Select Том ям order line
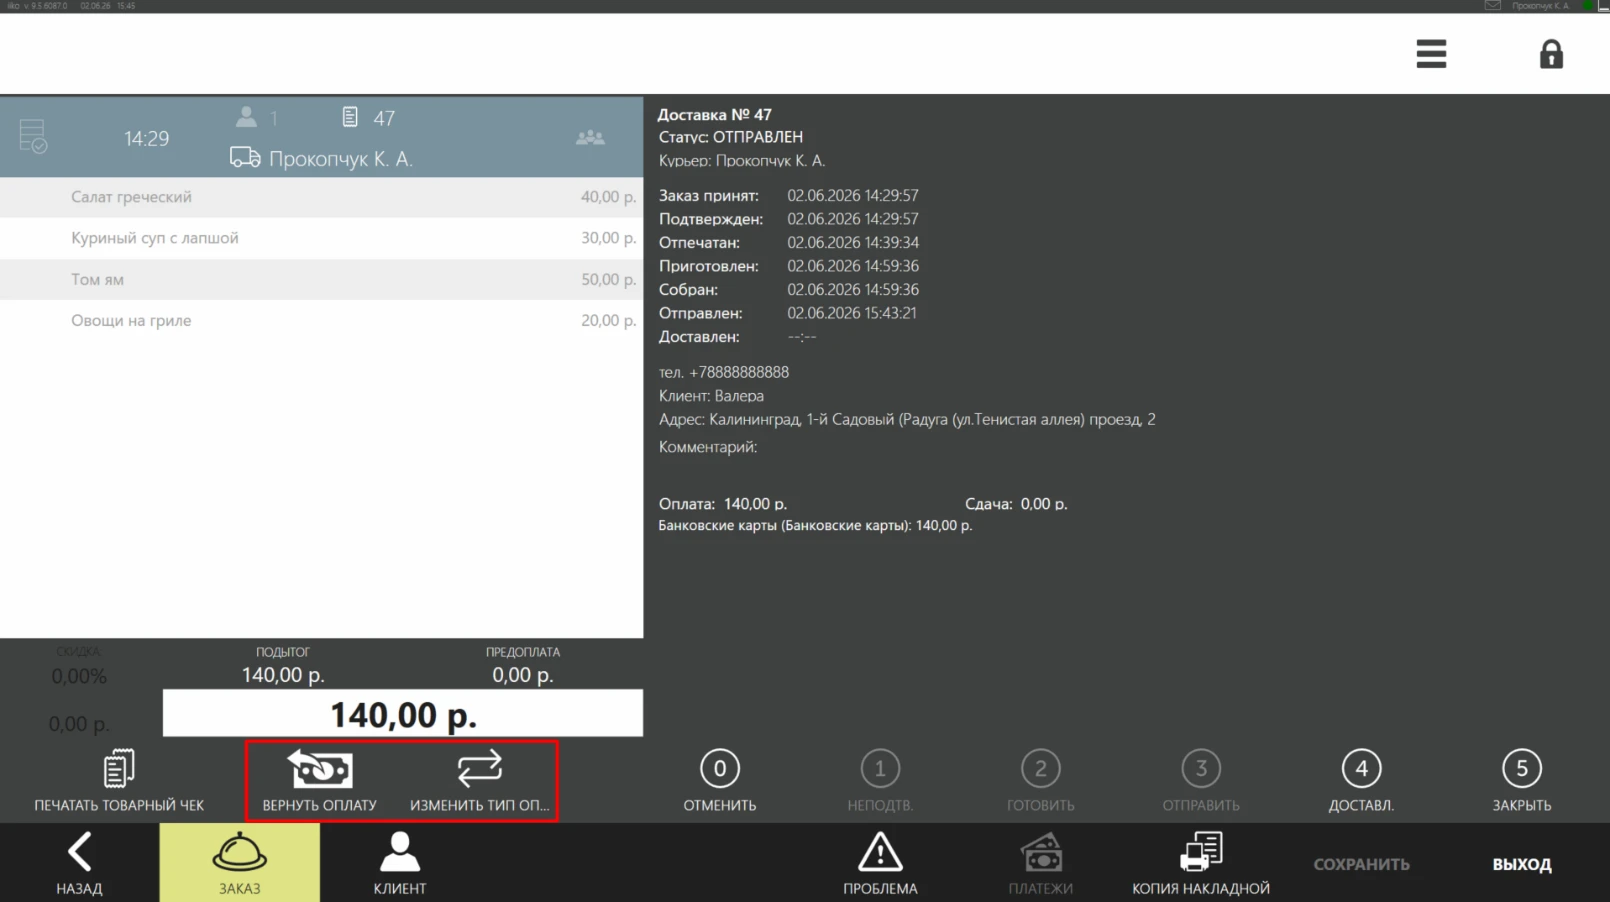Screen dimensions: 1610x902 [x=321, y=280]
